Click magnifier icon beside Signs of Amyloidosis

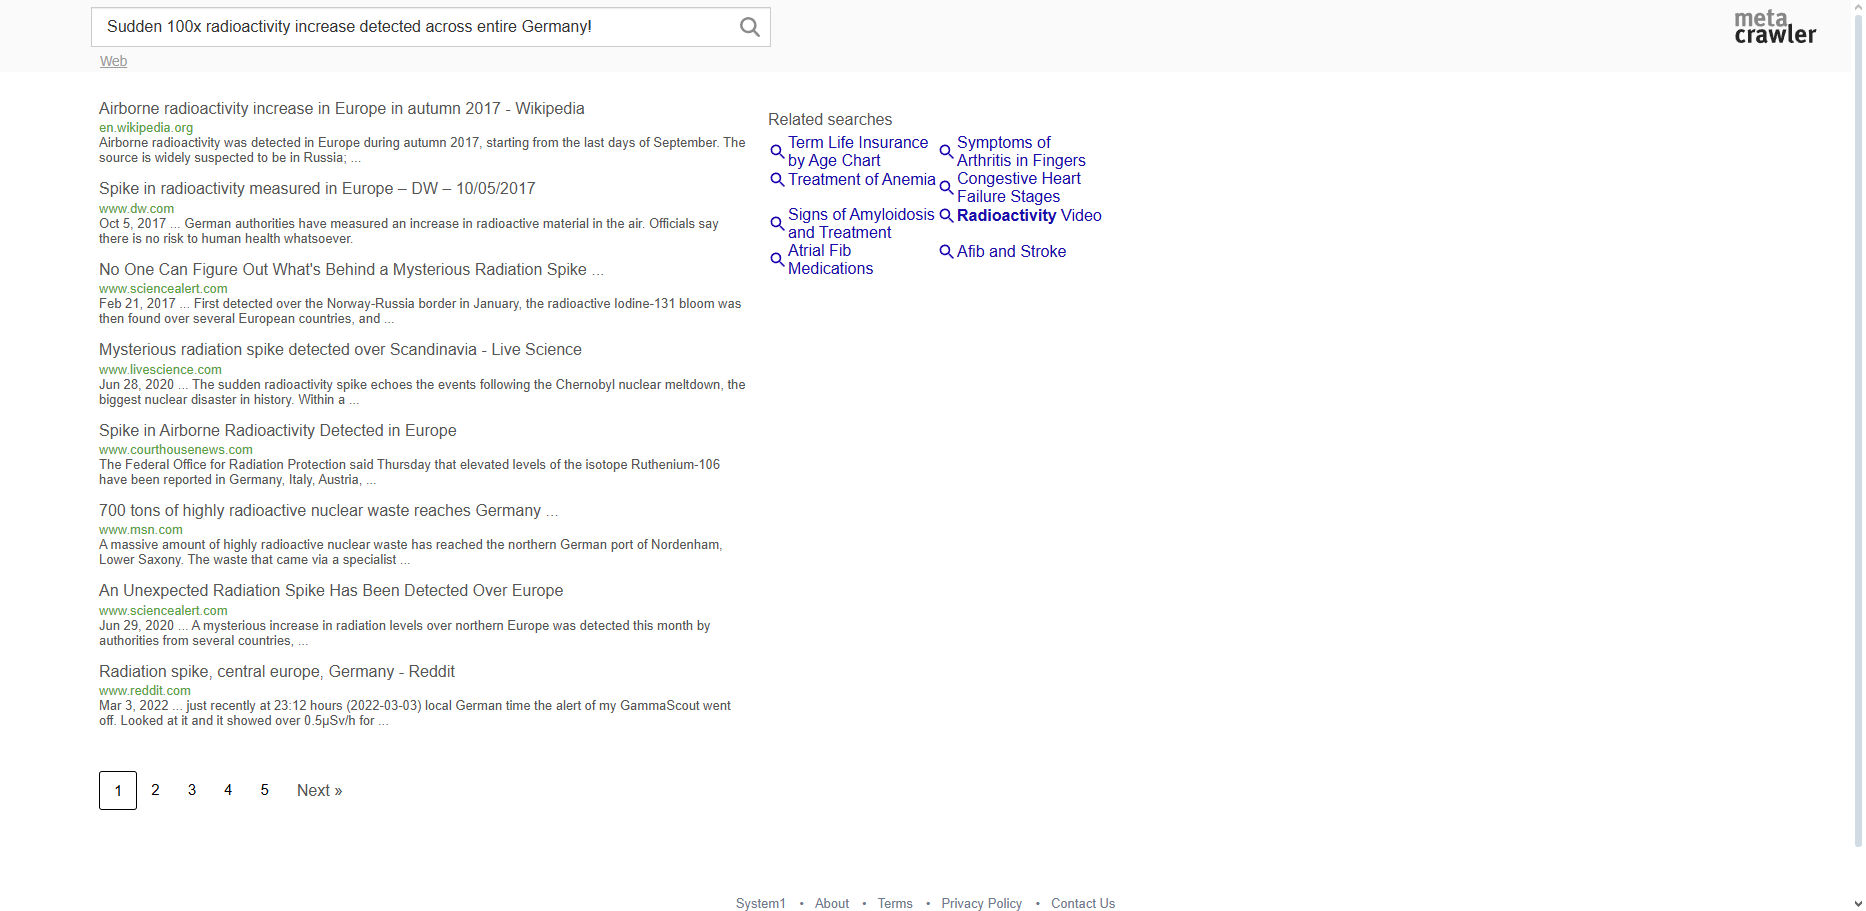coord(777,224)
